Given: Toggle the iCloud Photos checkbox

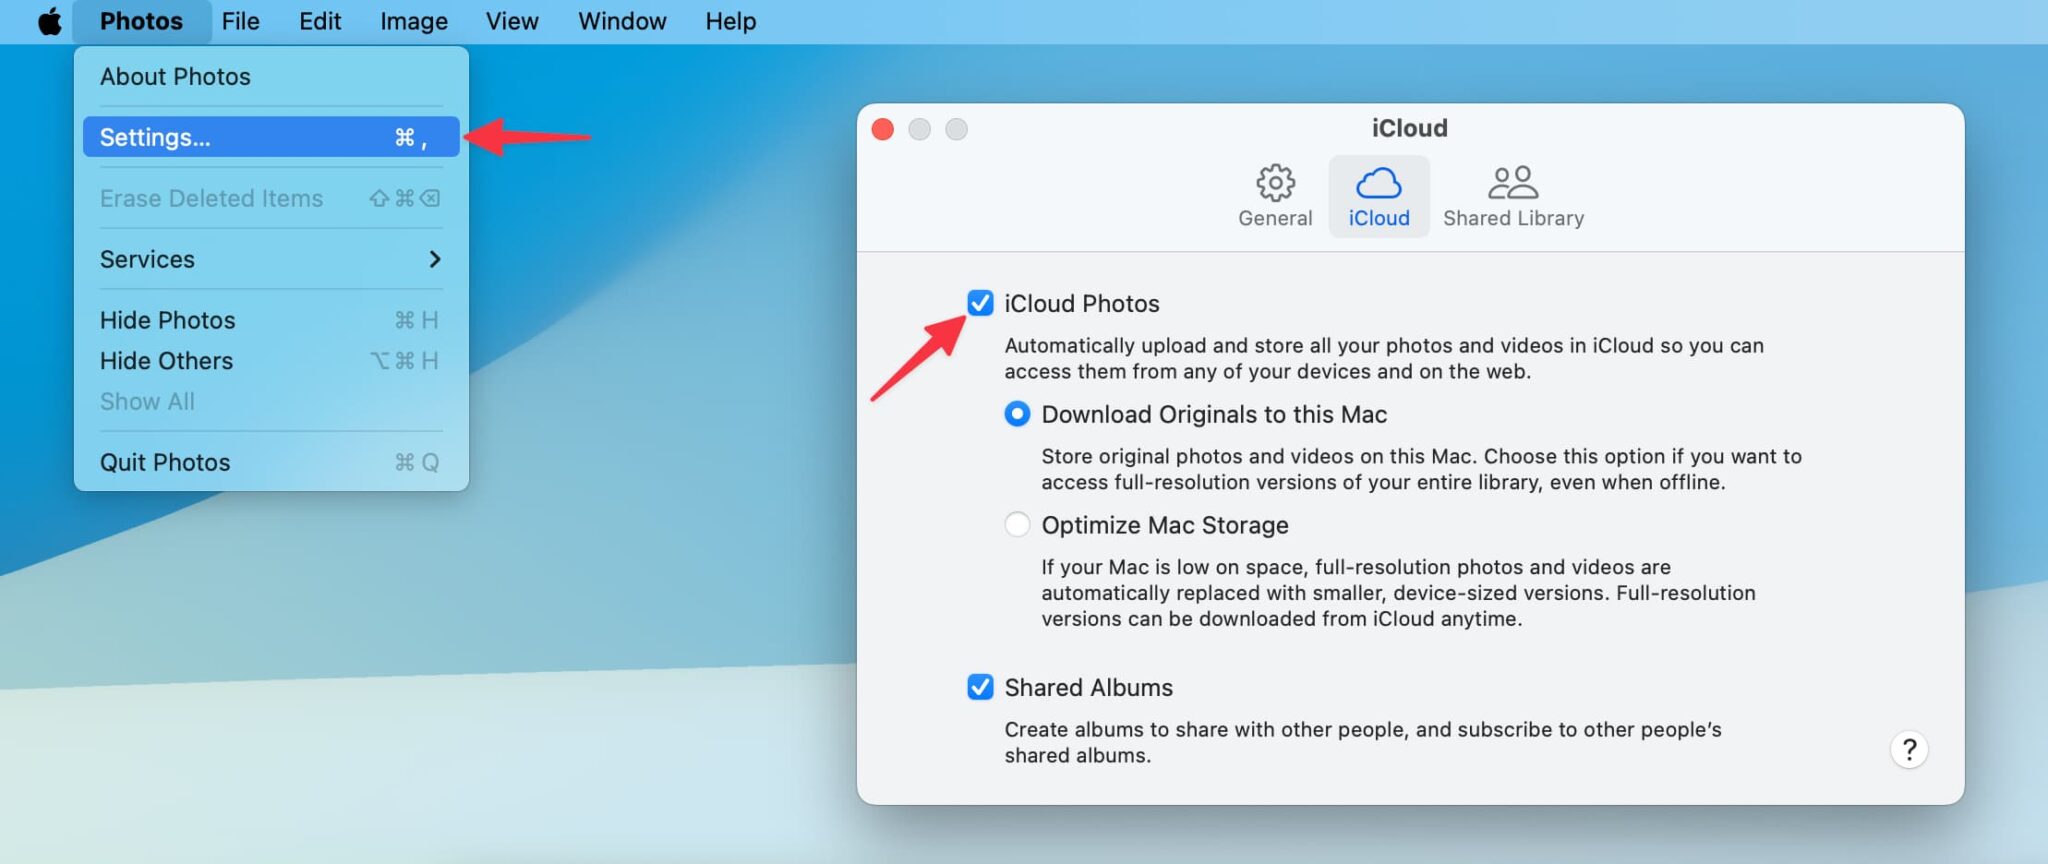Looking at the screenshot, I should click(980, 303).
